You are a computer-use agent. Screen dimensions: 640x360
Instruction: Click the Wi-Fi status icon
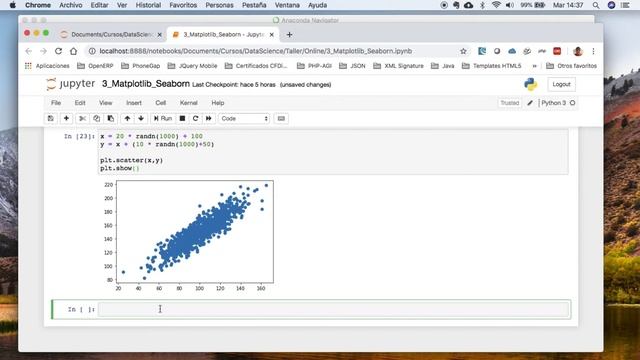[496, 5]
